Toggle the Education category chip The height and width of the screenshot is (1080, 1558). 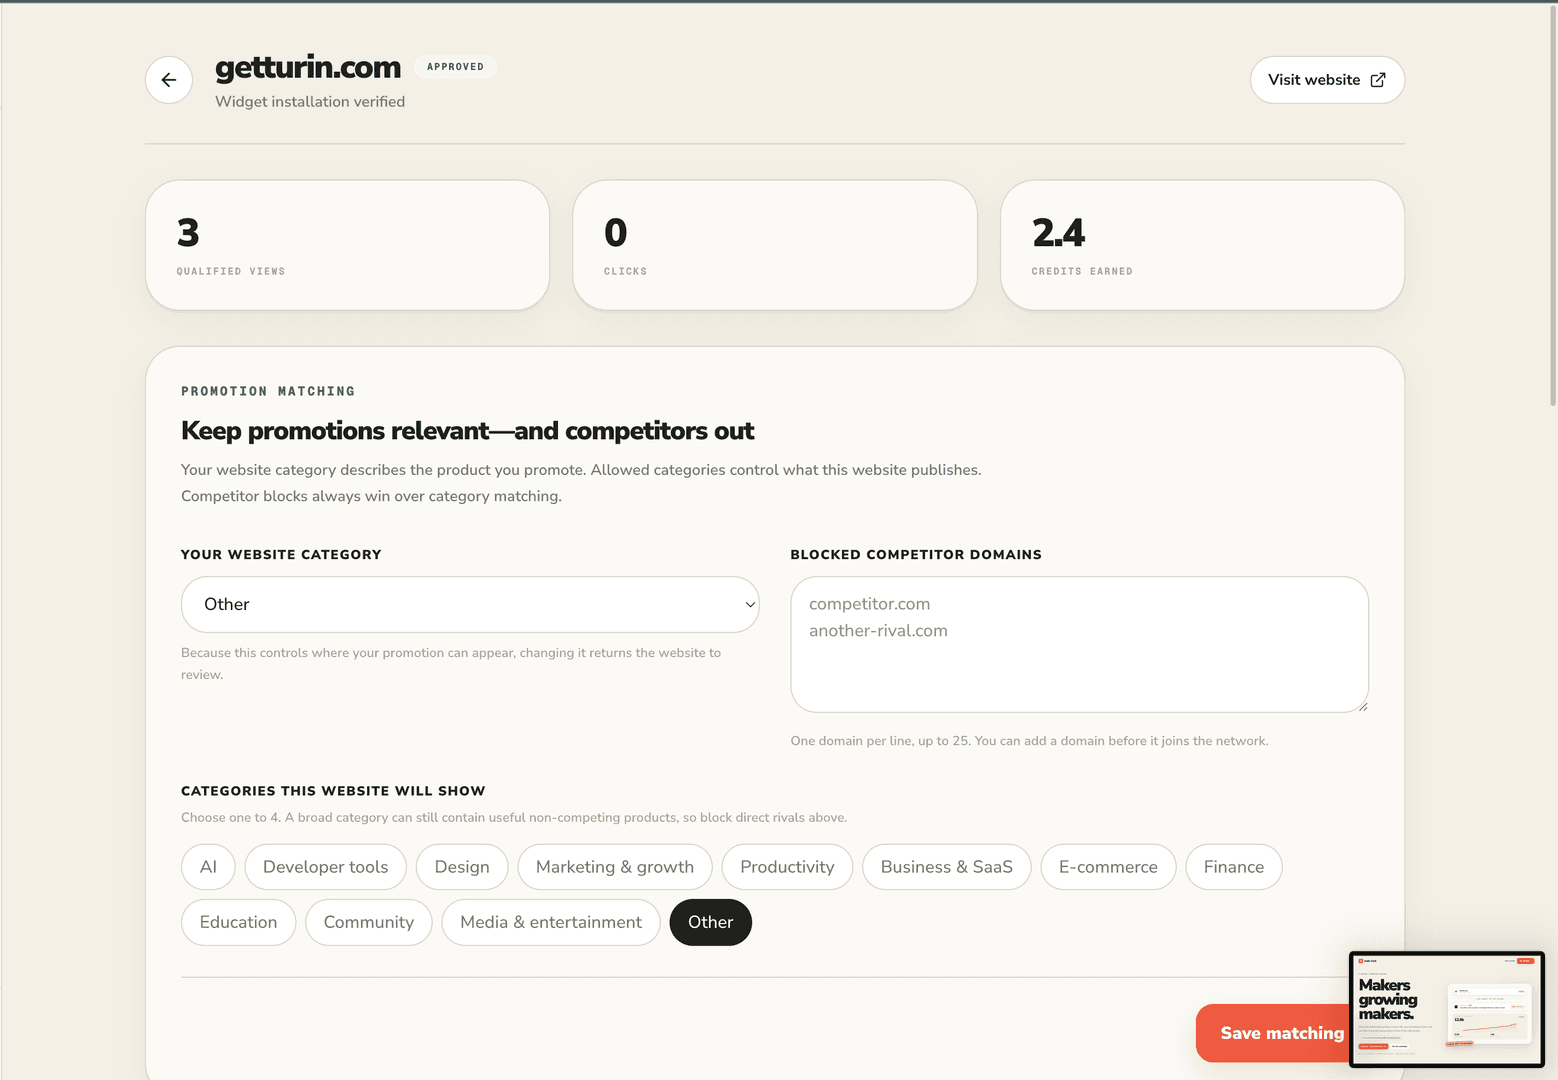239,922
